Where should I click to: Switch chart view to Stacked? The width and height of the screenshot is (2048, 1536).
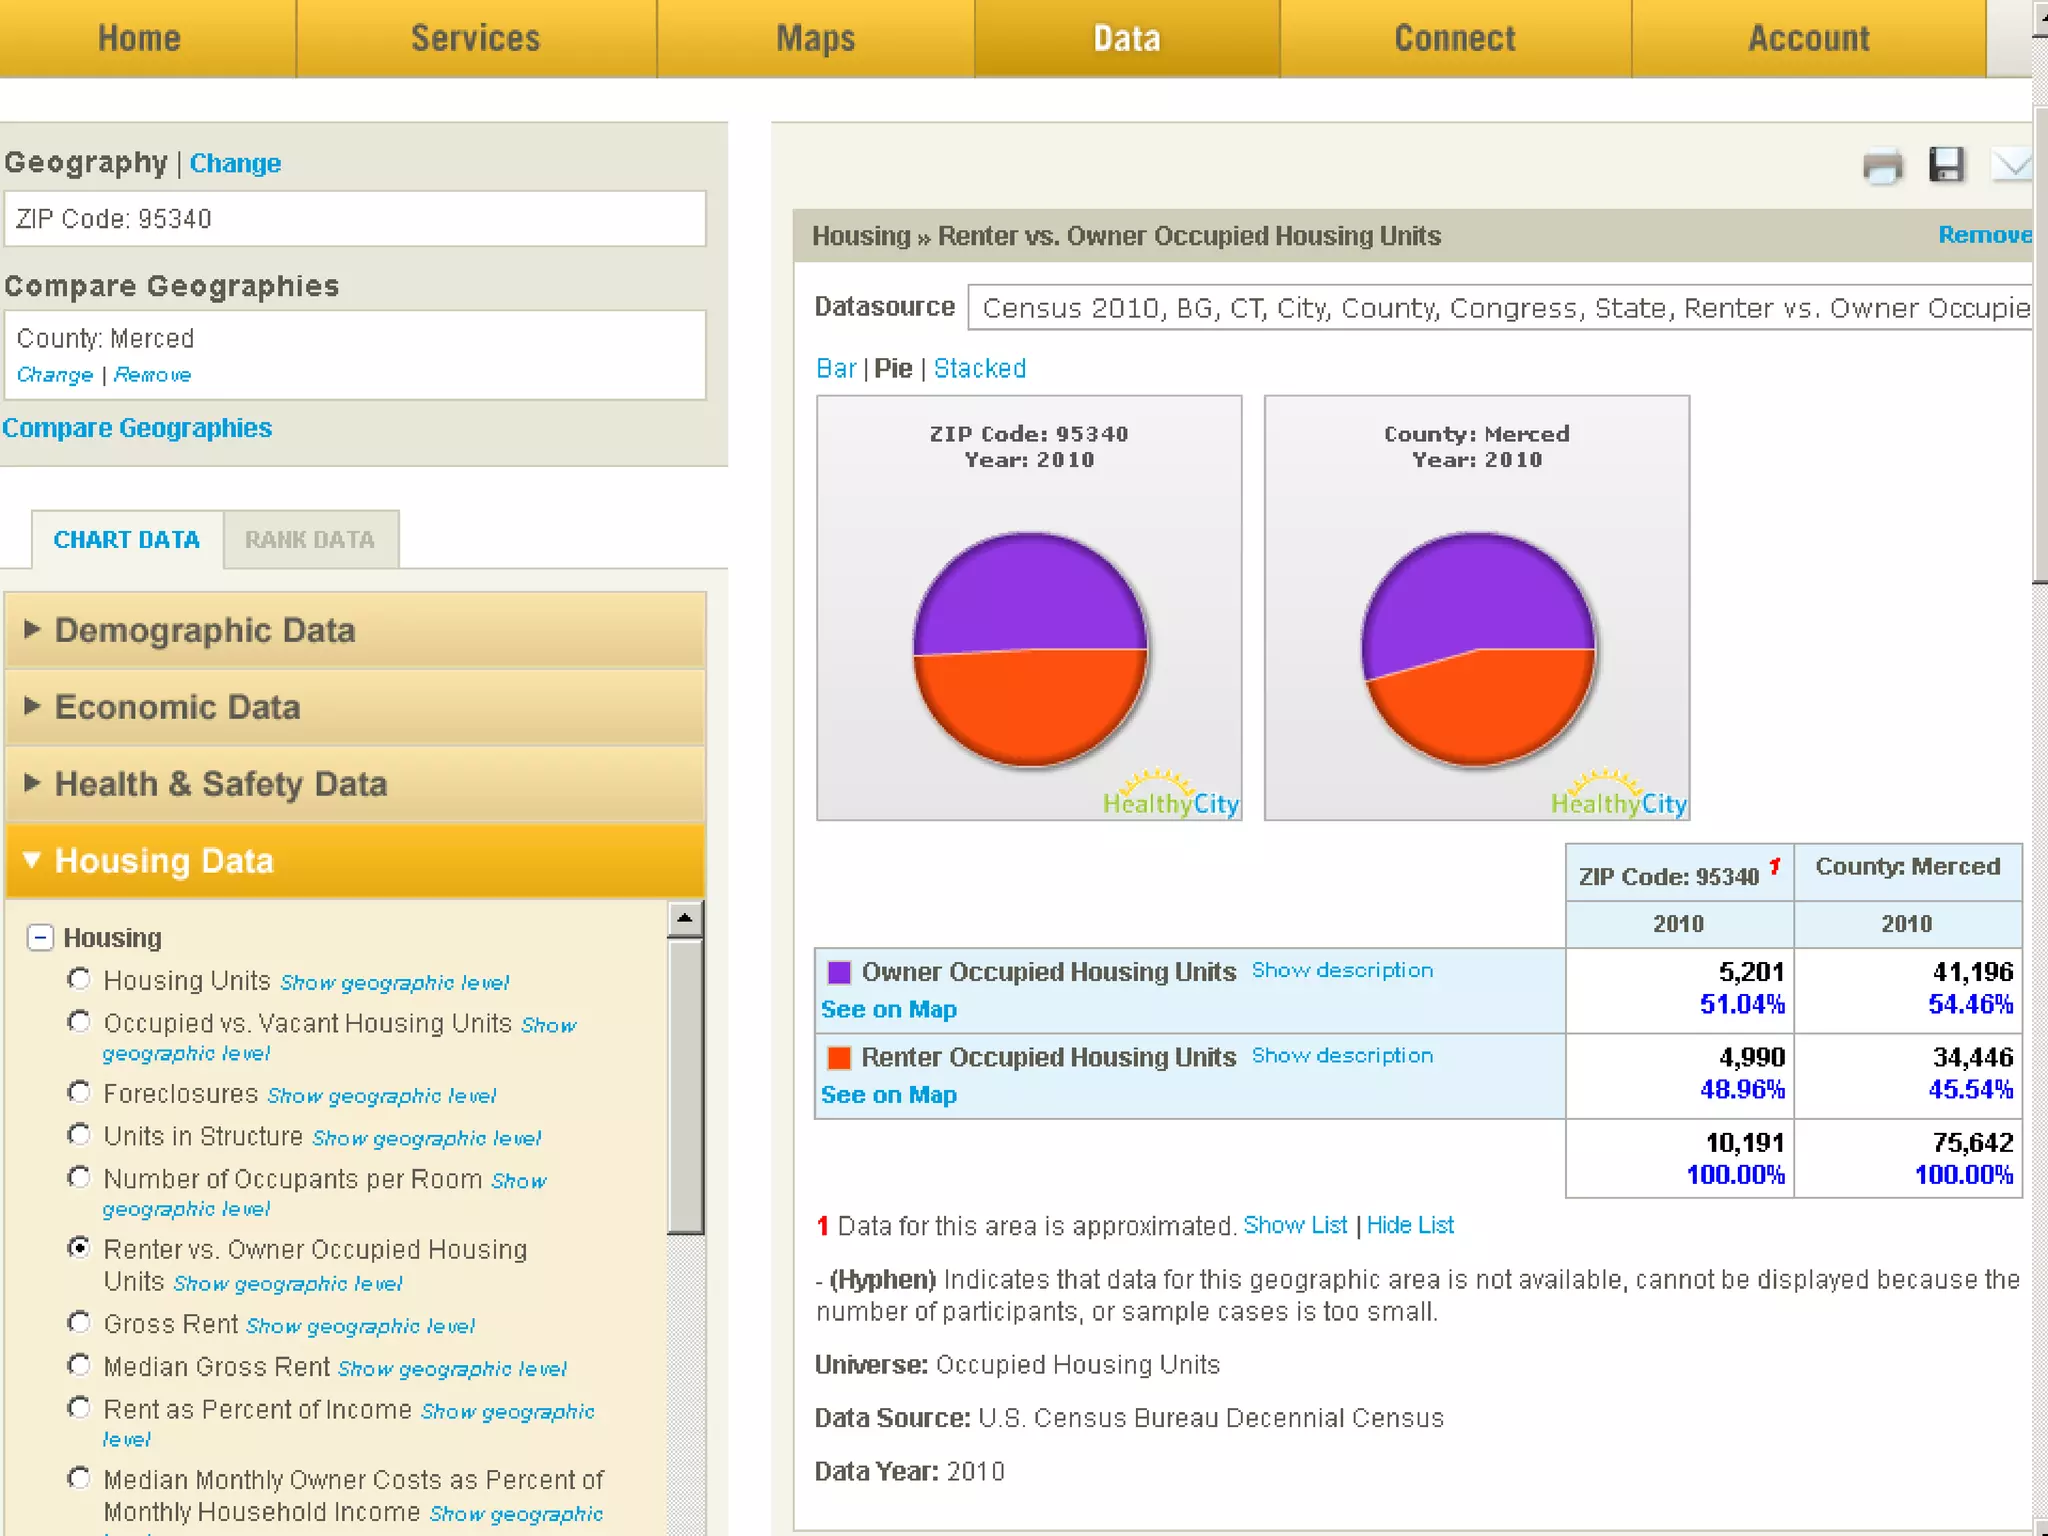979,369
